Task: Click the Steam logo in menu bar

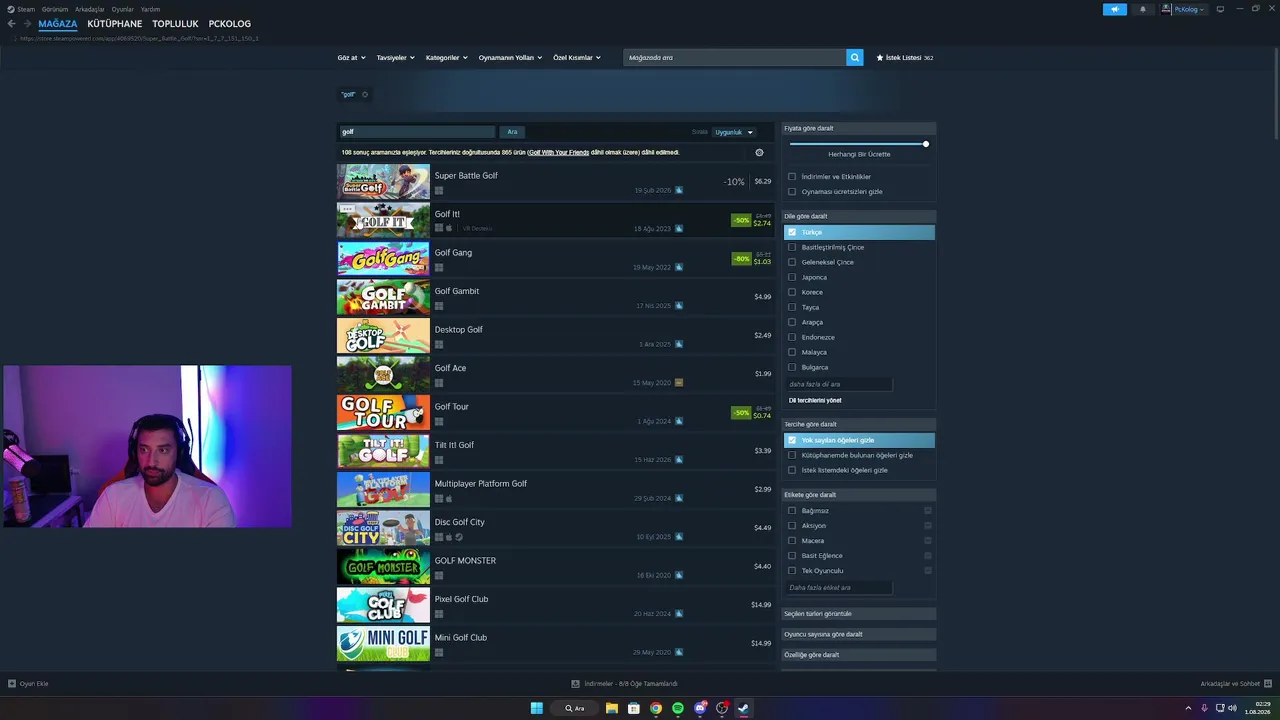Action: (11, 9)
